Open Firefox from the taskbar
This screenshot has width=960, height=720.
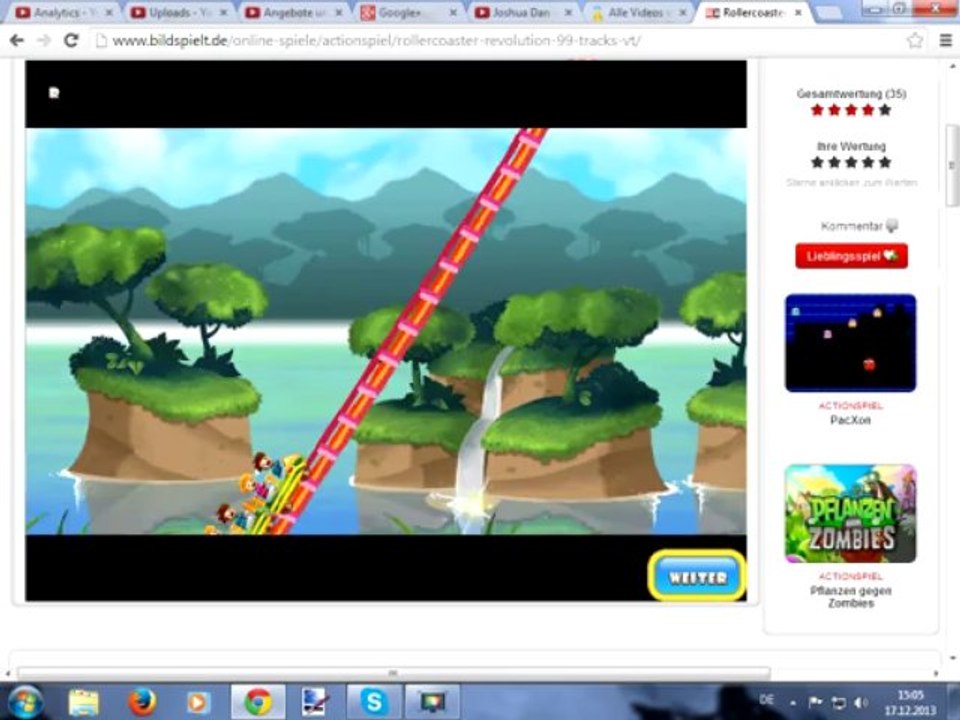[x=142, y=702]
